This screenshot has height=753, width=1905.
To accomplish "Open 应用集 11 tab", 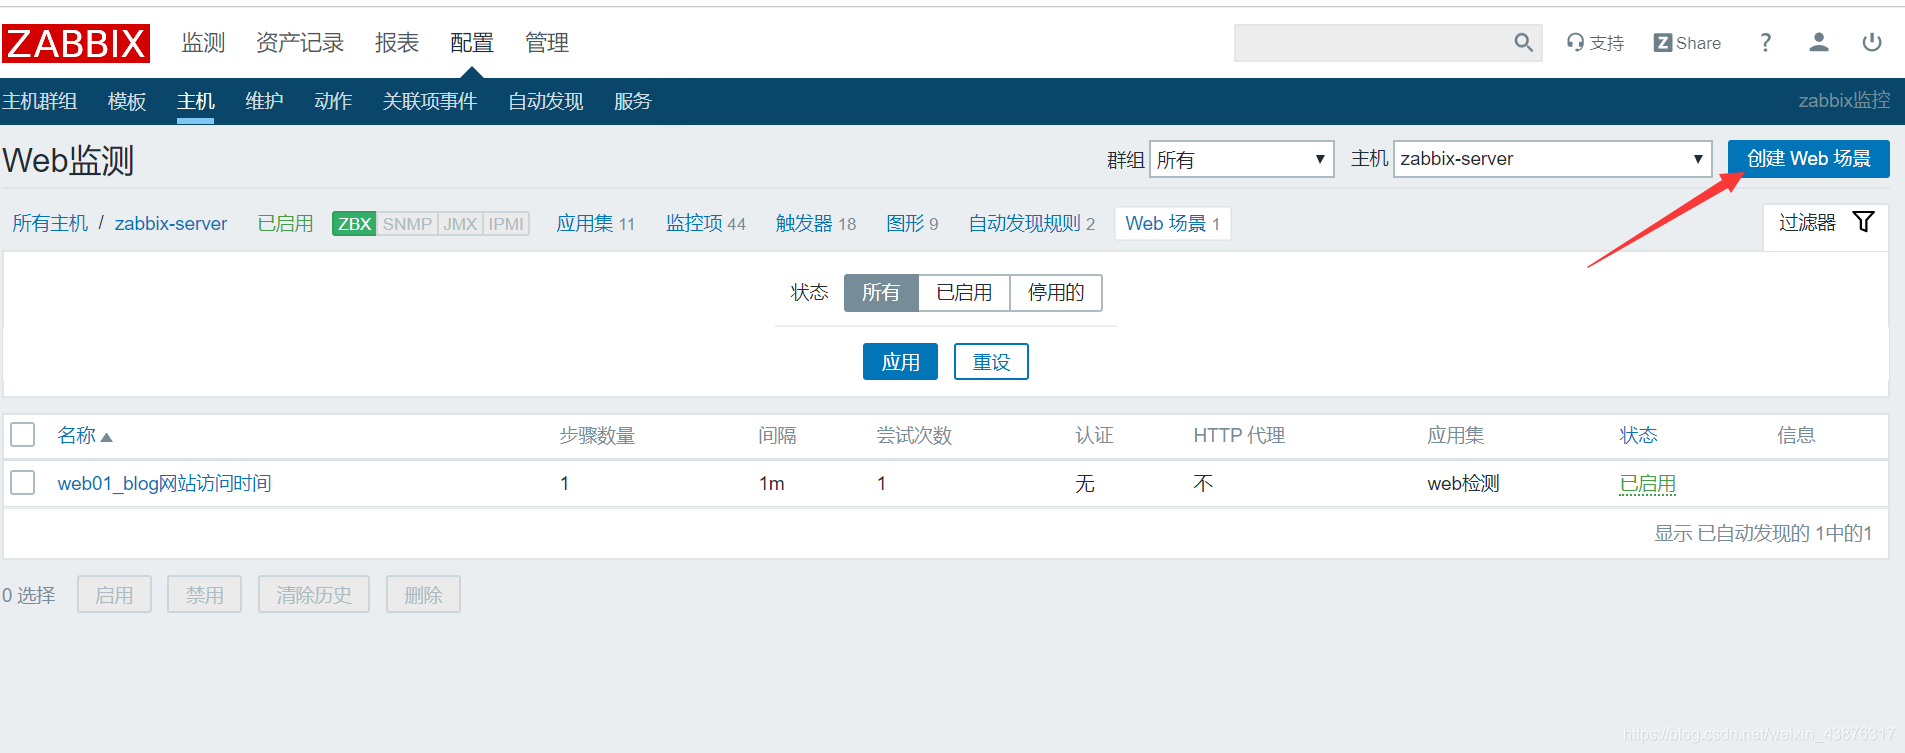I will [596, 224].
